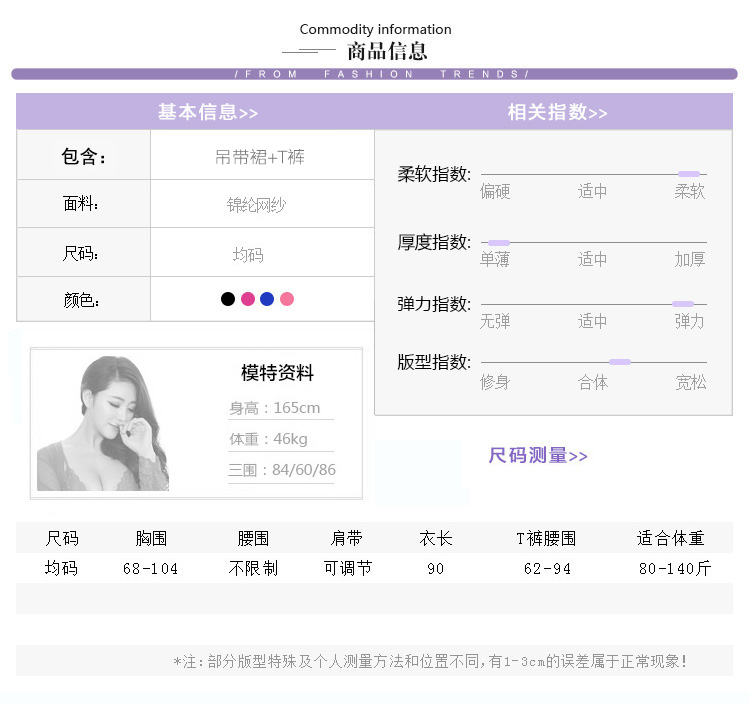The width and height of the screenshot is (750, 703).
Task: Click the 适合体重 column header
Action: click(670, 538)
